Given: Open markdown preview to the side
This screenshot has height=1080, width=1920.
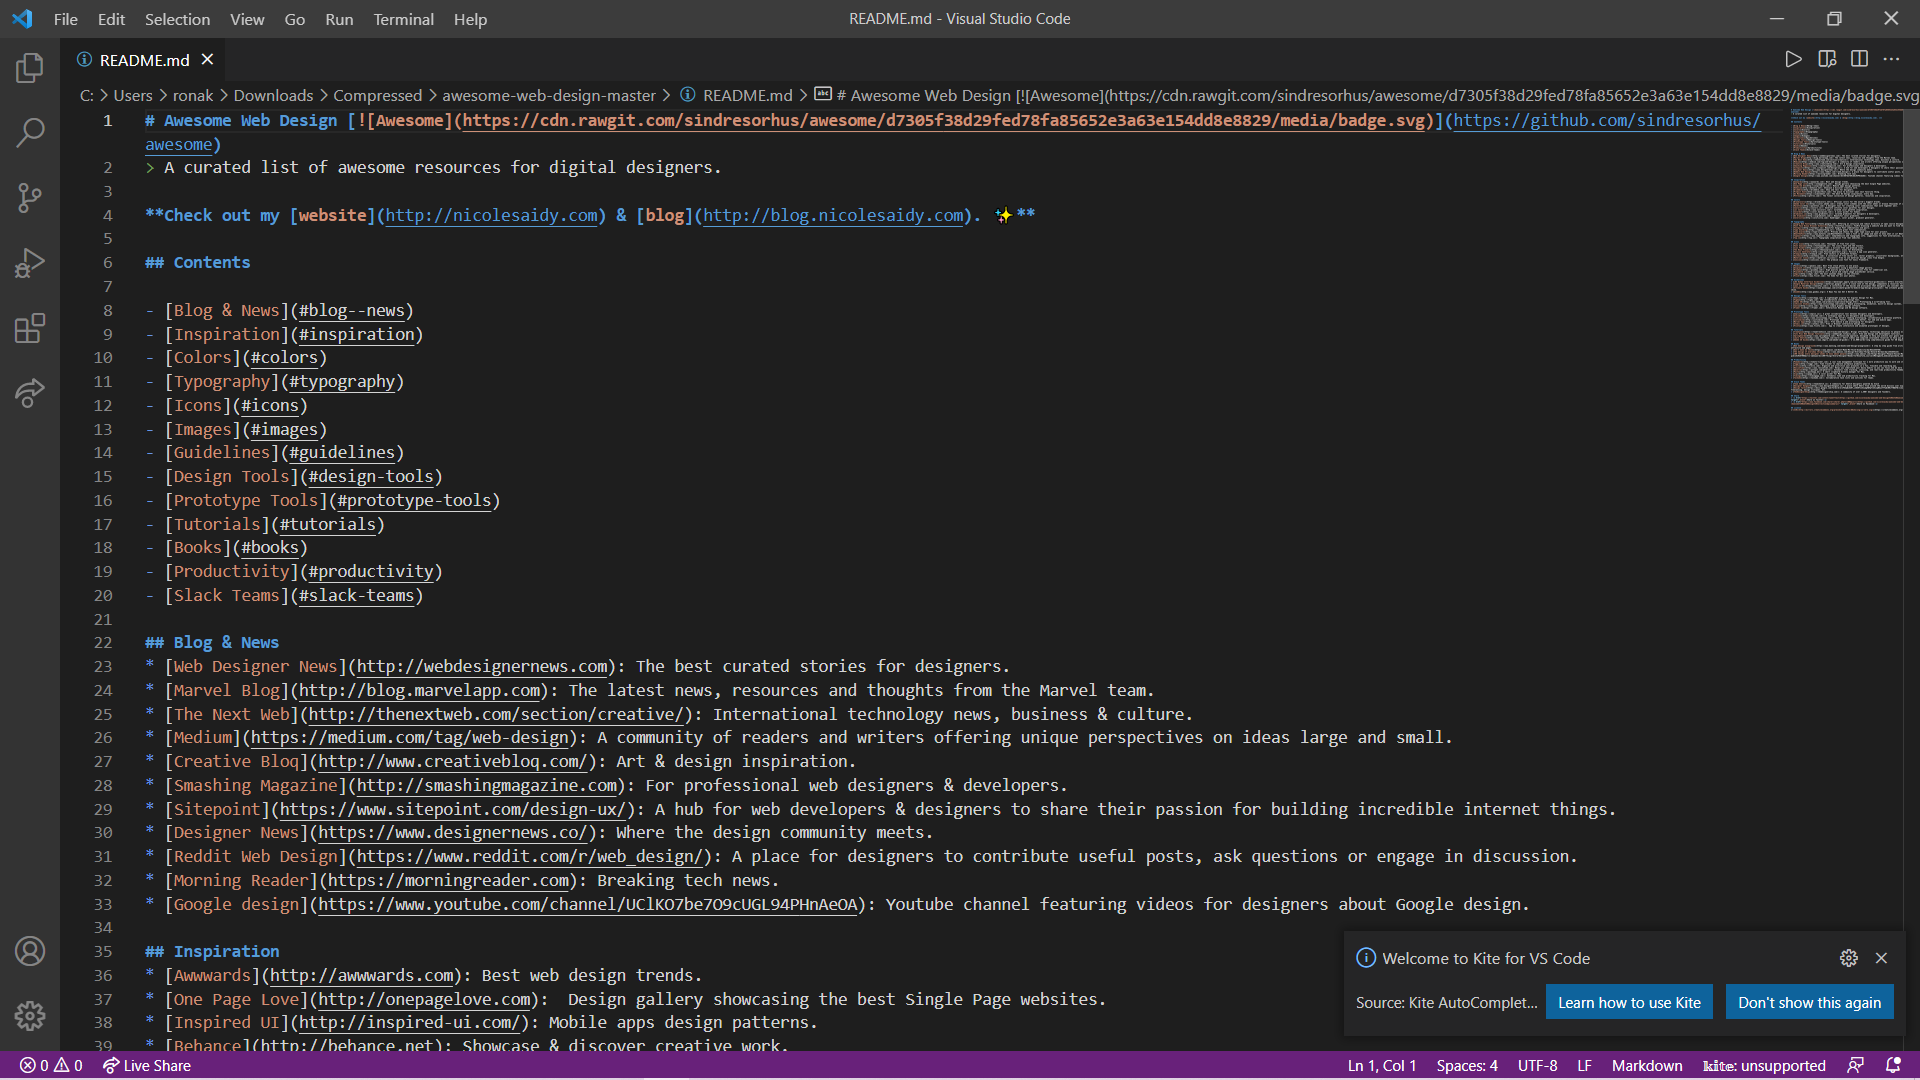Looking at the screenshot, I should tap(1827, 59).
